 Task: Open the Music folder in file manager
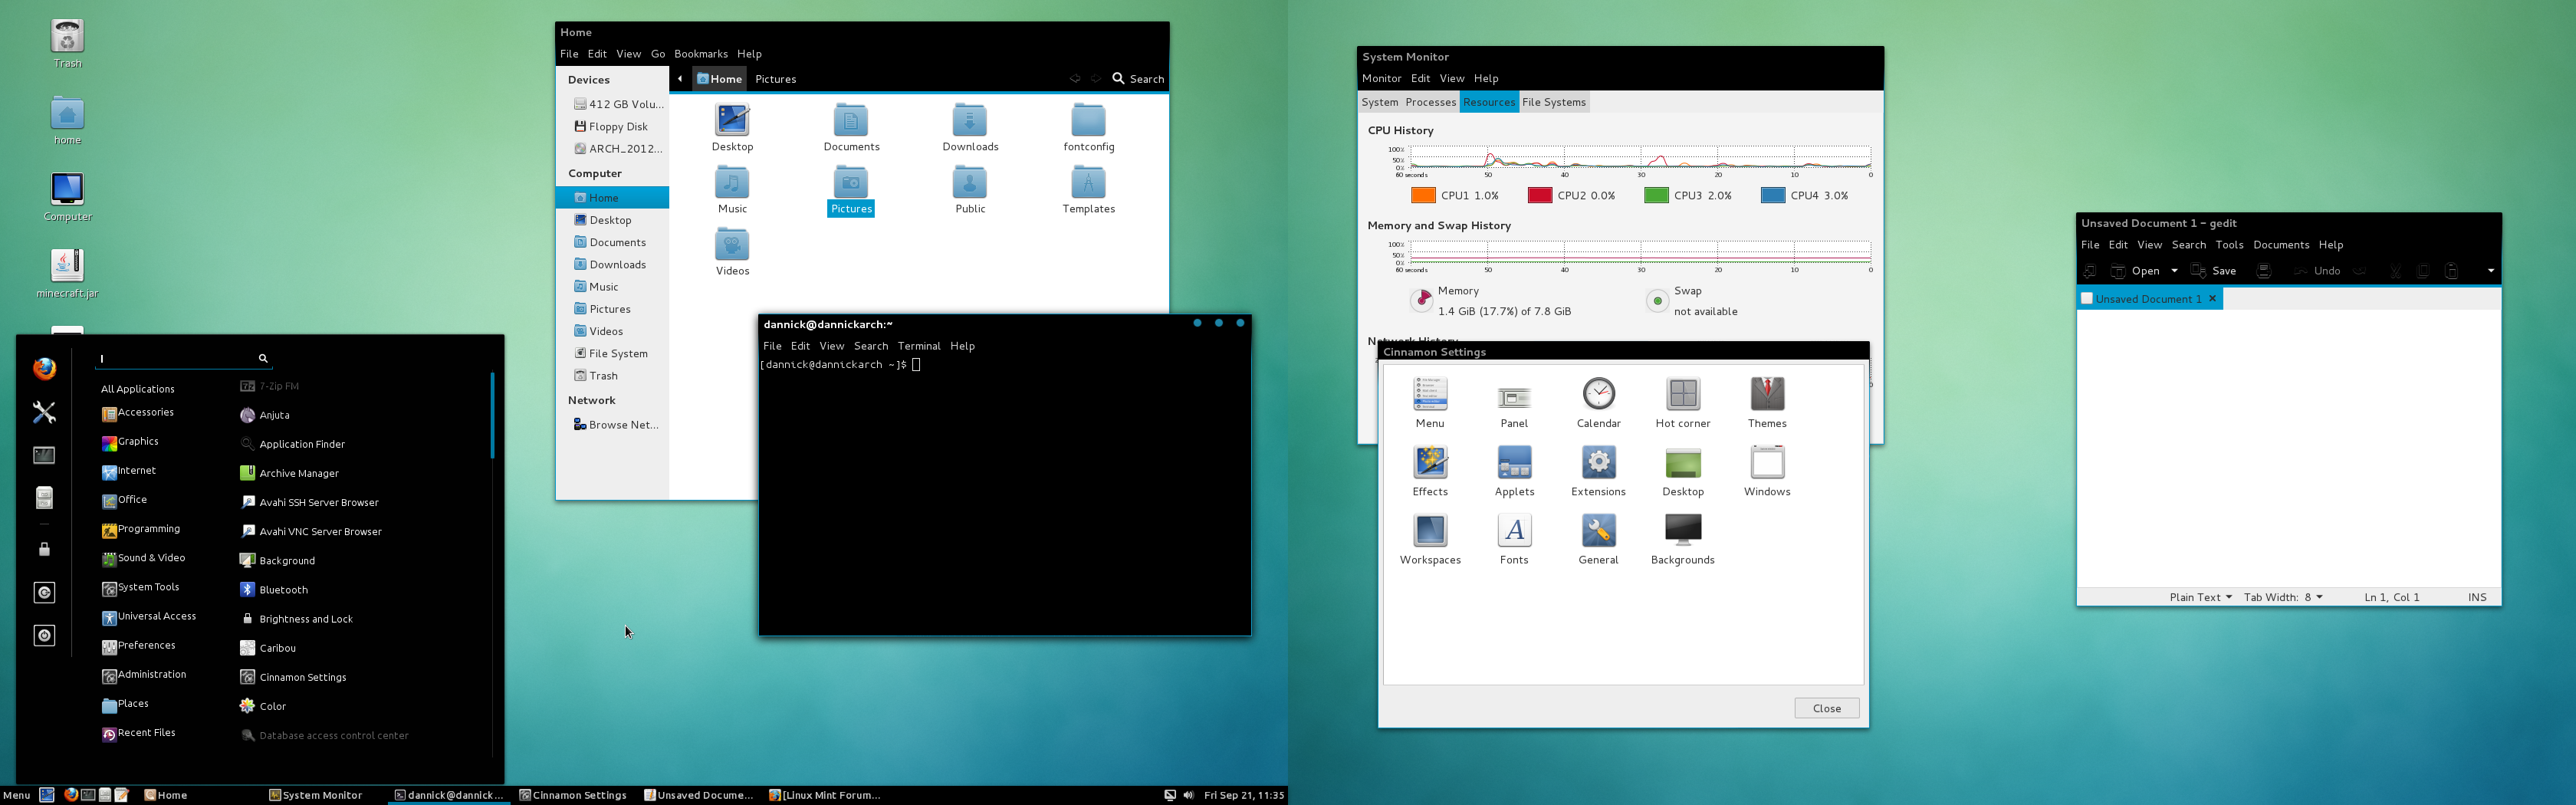[732, 190]
